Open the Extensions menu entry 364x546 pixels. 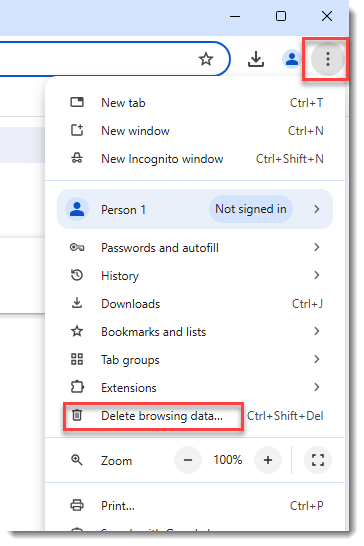coord(195,388)
